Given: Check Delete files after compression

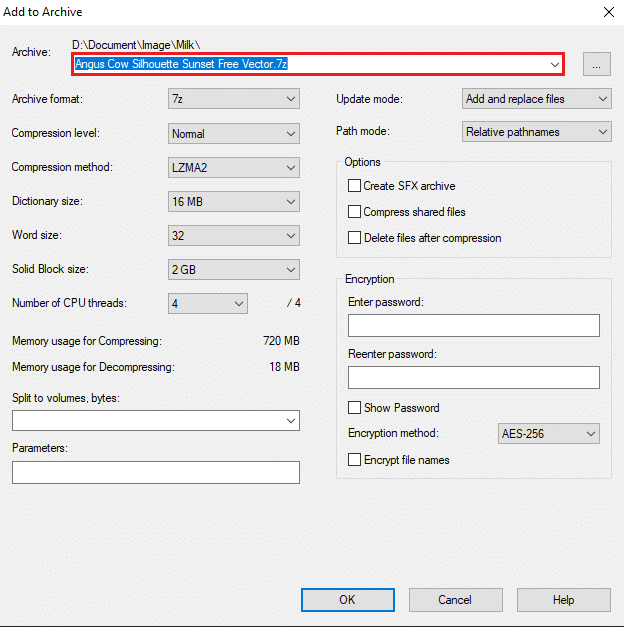Looking at the screenshot, I should point(354,238).
